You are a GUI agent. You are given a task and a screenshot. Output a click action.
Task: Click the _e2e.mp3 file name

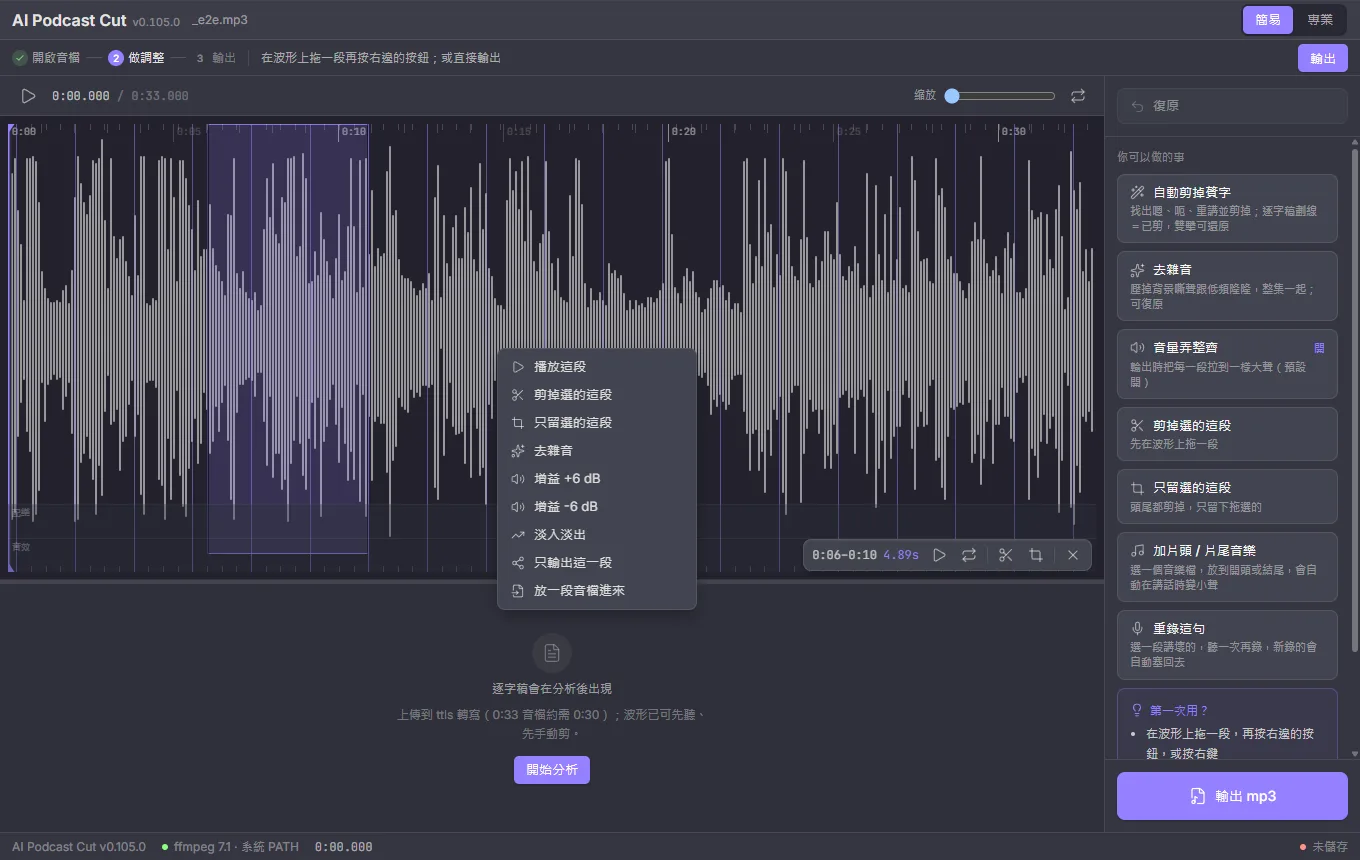click(220, 20)
